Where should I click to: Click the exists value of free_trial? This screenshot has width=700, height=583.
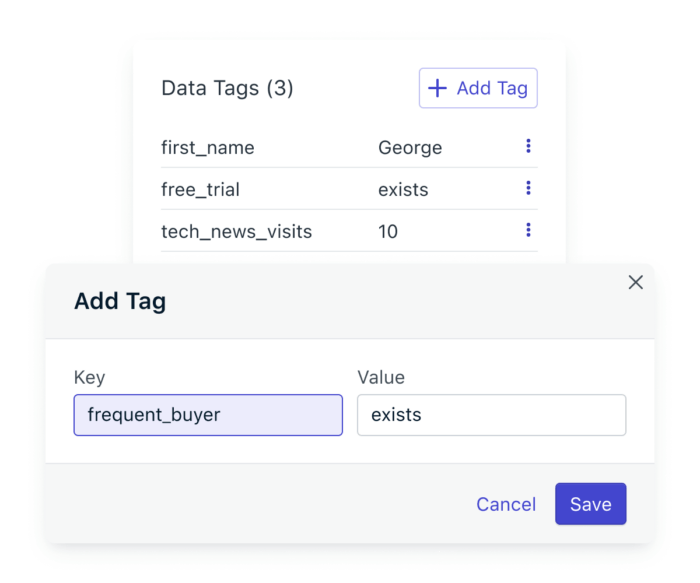(403, 190)
